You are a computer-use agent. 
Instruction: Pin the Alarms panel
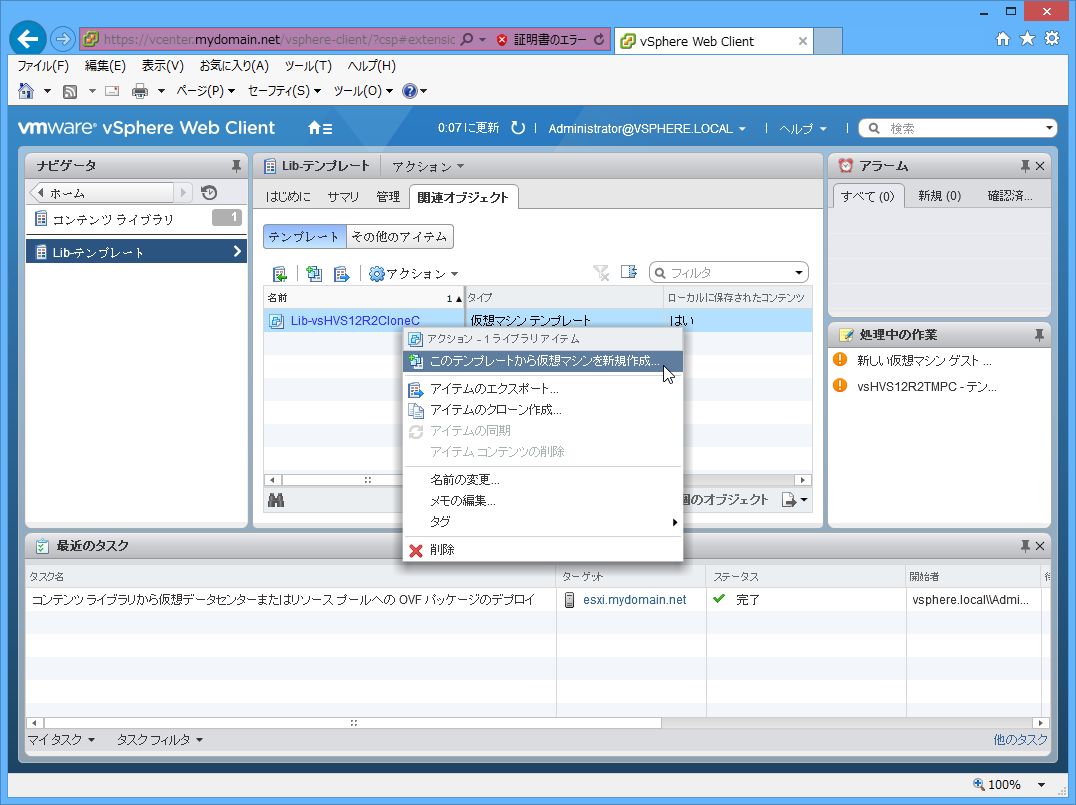tap(1024, 166)
